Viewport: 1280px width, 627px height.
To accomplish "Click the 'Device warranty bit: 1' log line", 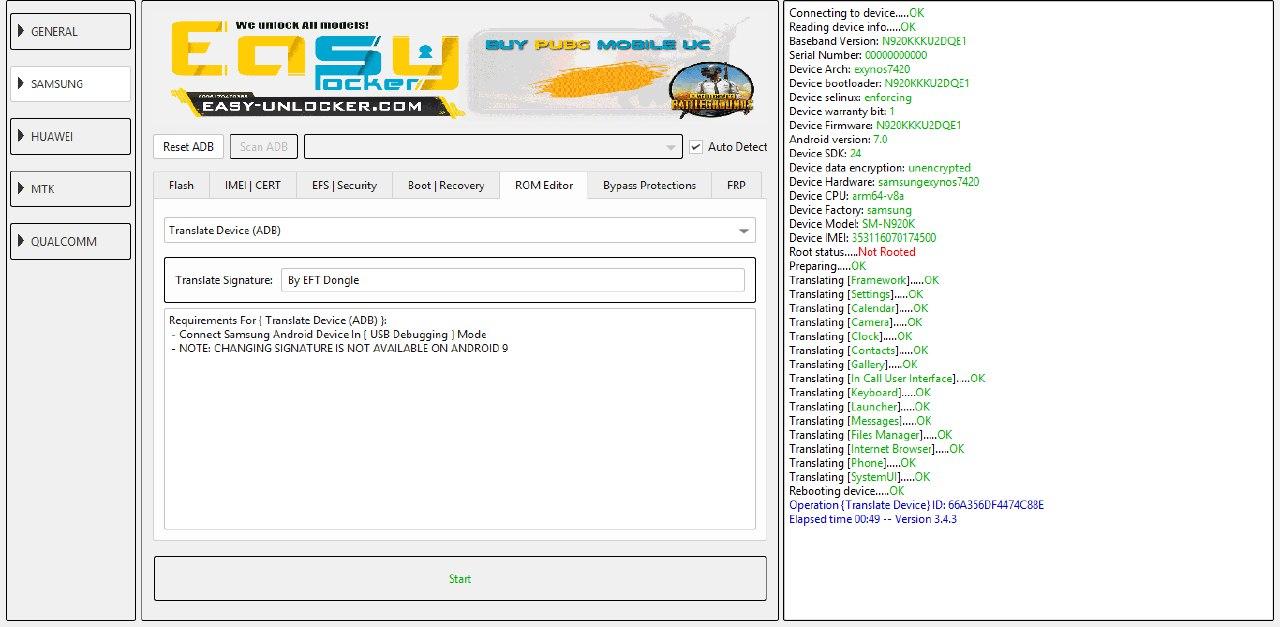I will (x=842, y=111).
